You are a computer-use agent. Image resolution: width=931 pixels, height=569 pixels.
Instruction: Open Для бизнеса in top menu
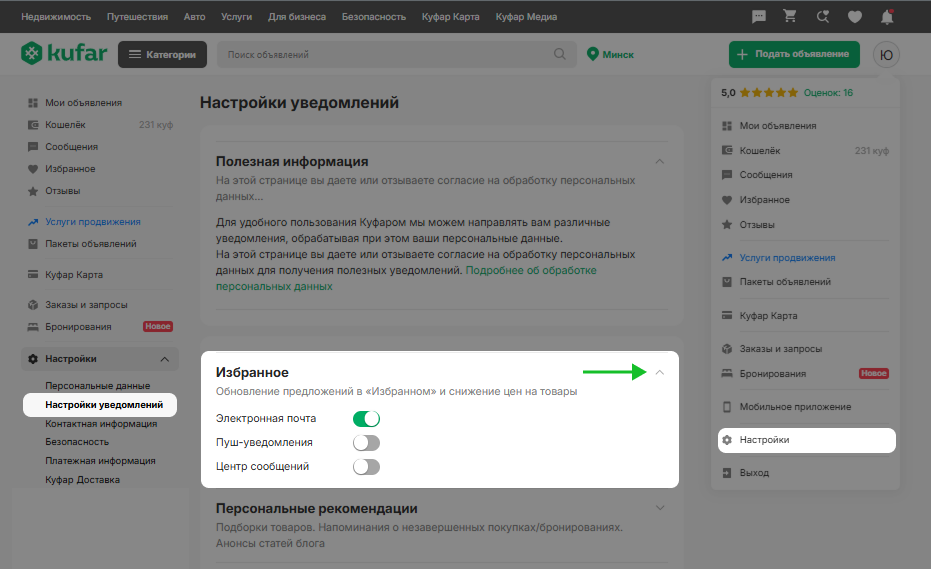click(x=296, y=17)
